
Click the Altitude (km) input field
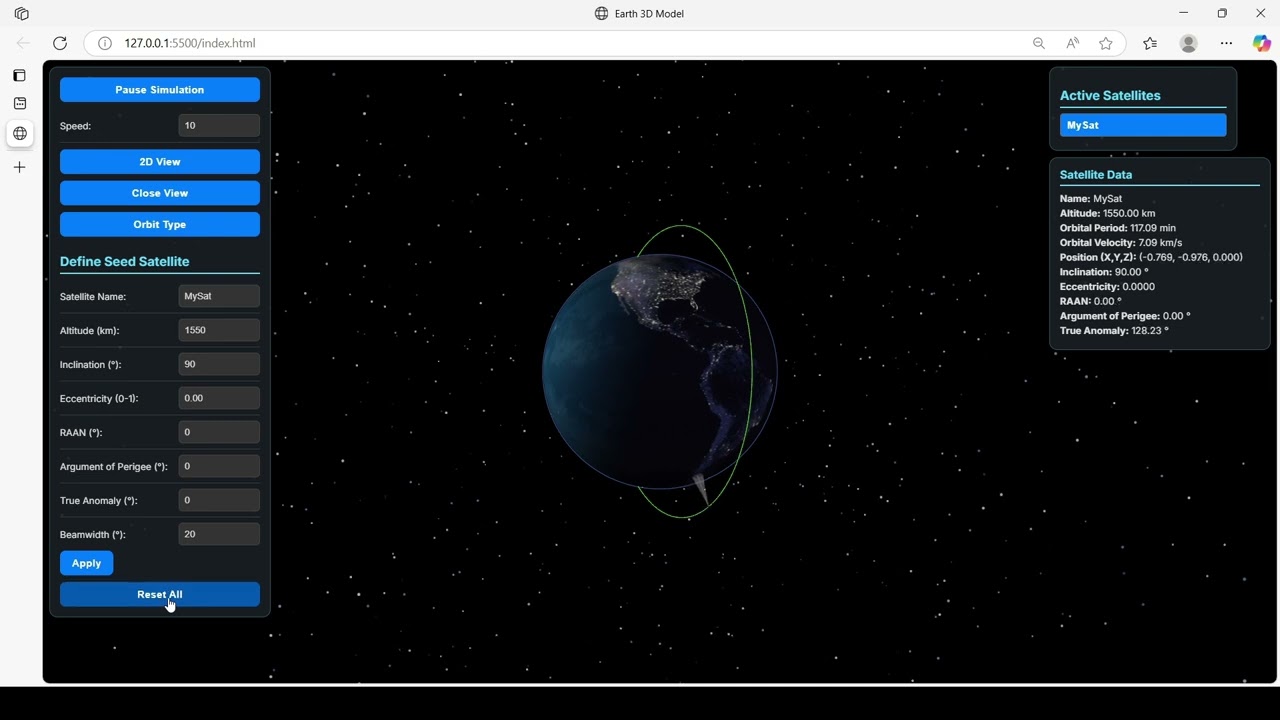pos(219,330)
